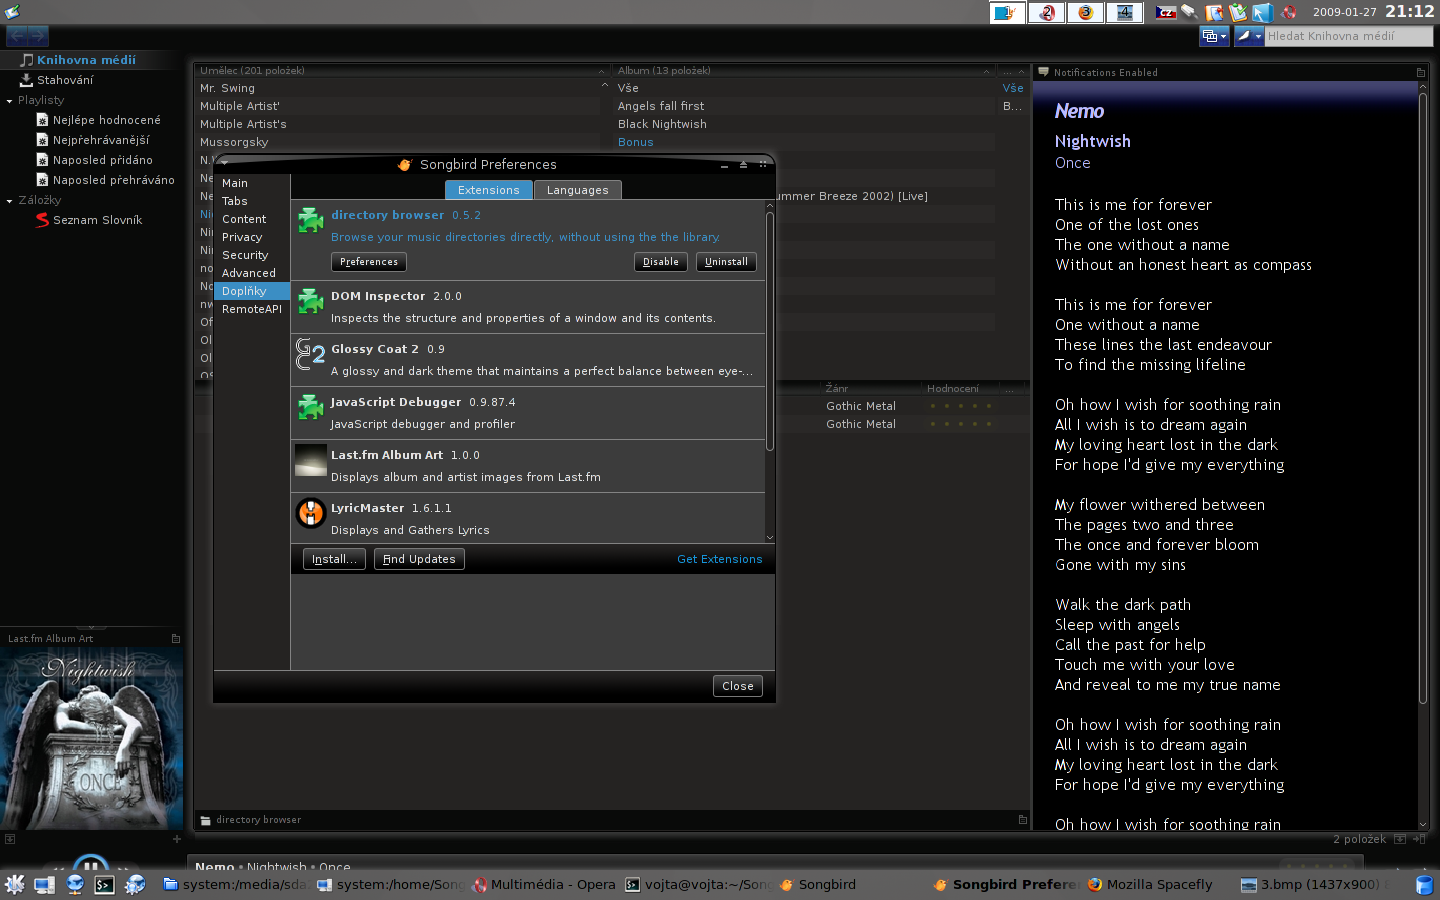This screenshot has height=900, width=1440.
Task: Click the folder icon in the status bar
Action: point(206,820)
